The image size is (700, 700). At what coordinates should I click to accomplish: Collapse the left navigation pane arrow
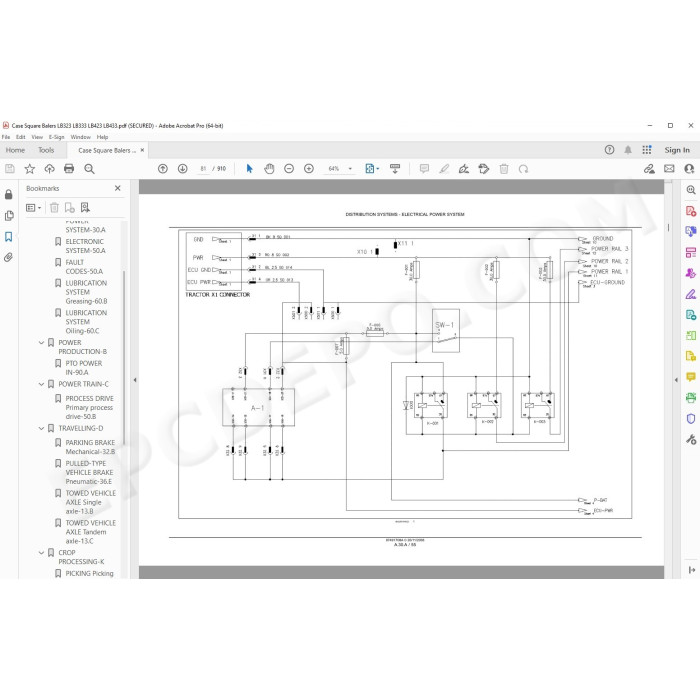(135, 380)
